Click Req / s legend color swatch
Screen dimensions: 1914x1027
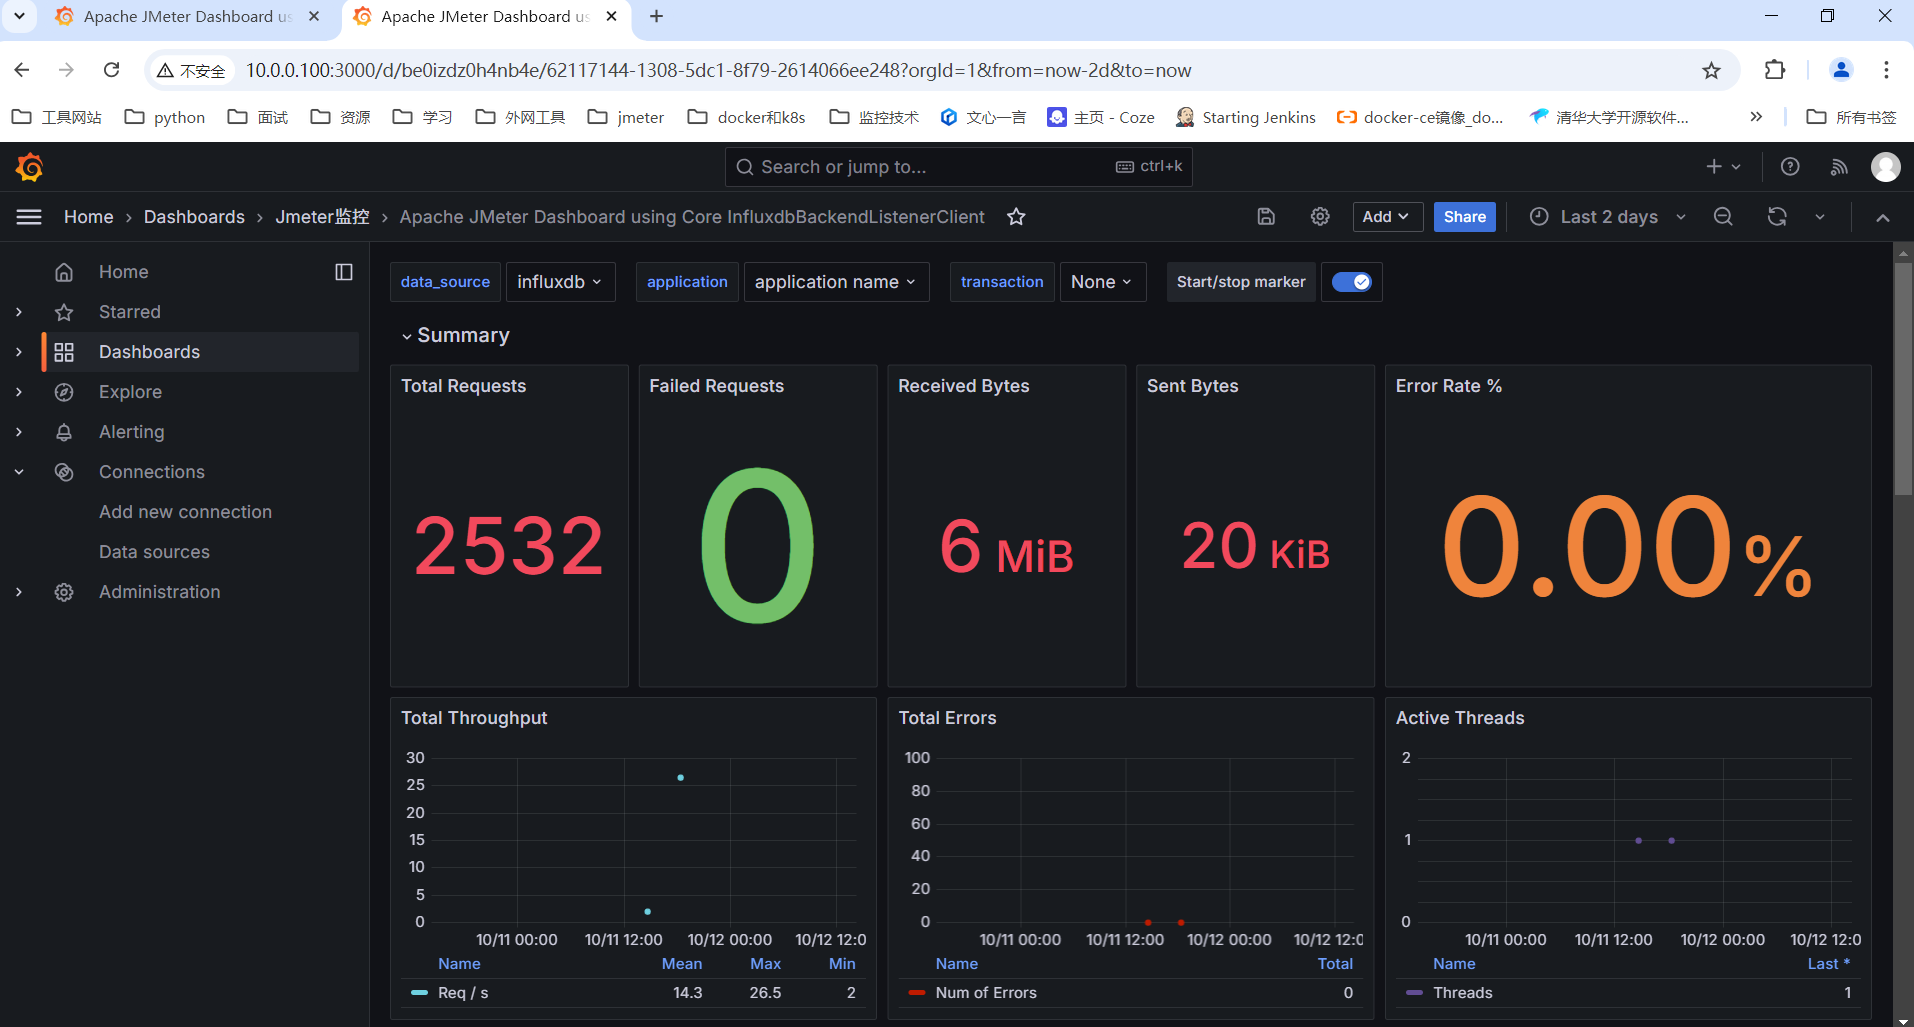[x=419, y=993]
